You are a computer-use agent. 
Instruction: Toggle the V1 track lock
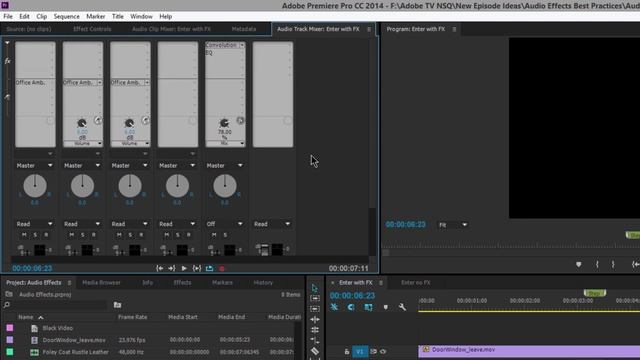(347, 351)
